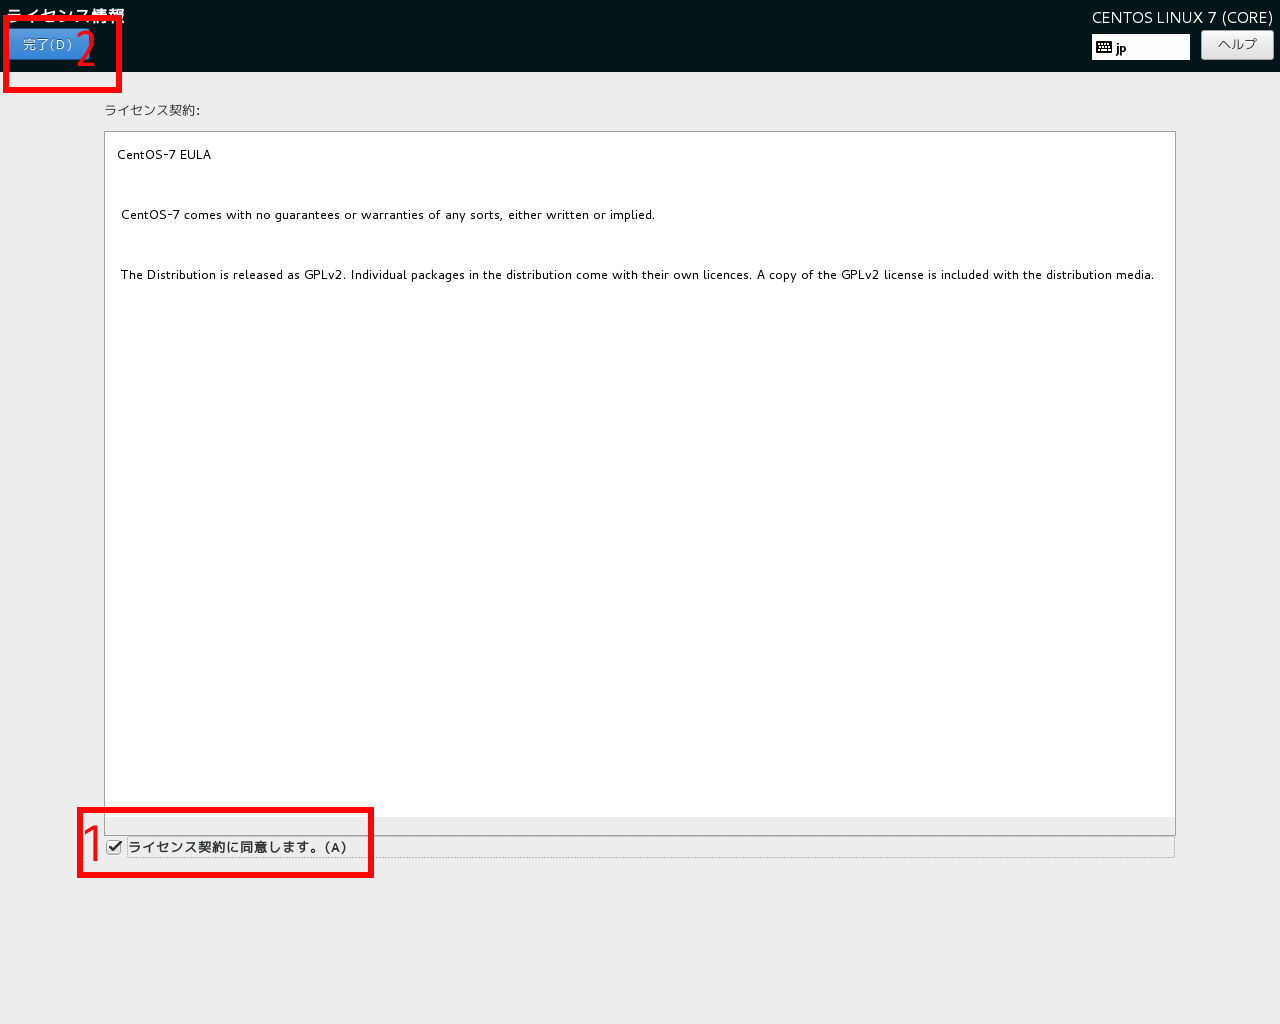Click the jp keyboard layout indicator
The width and height of the screenshot is (1280, 1024).
(1141, 47)
